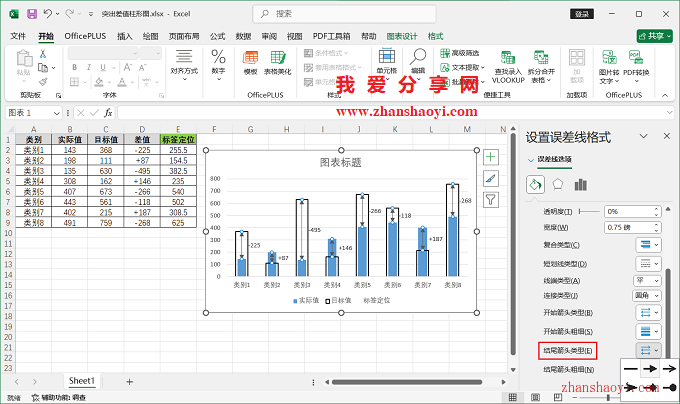Click the Save icon in title bar
This screenshot has width=680, height=404.
pyautogui.click(x=32, y=14)
